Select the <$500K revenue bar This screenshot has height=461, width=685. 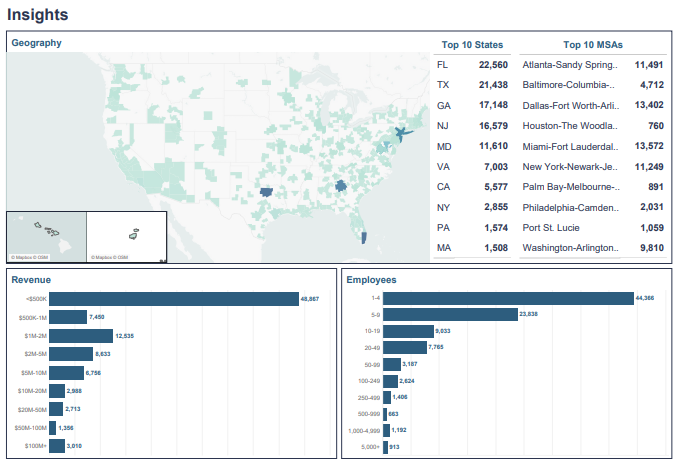tap(174, 299)
